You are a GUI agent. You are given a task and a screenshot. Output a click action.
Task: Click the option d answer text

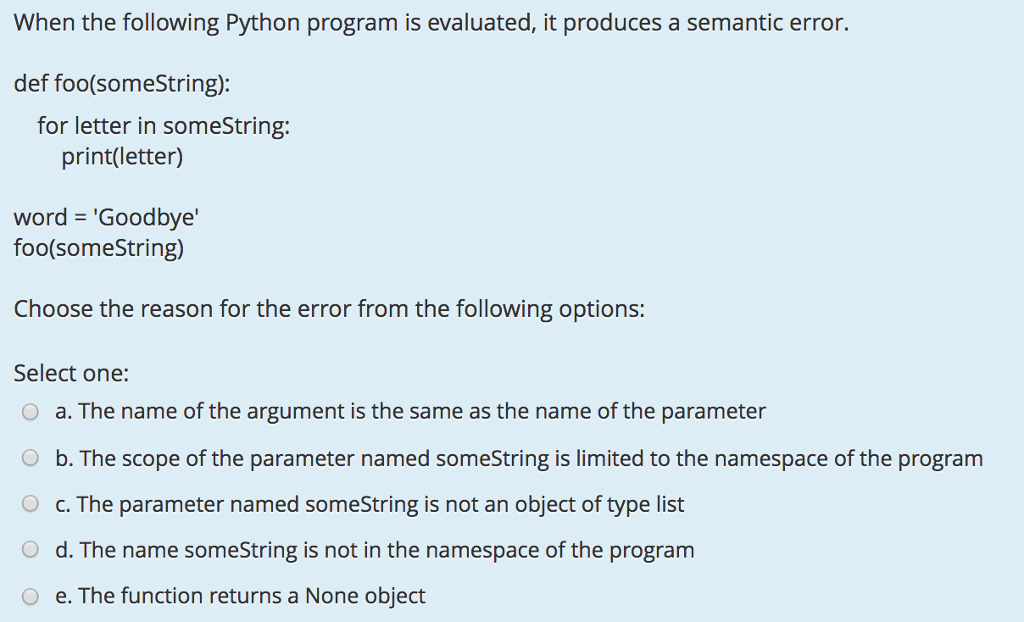tap(373, 549)
